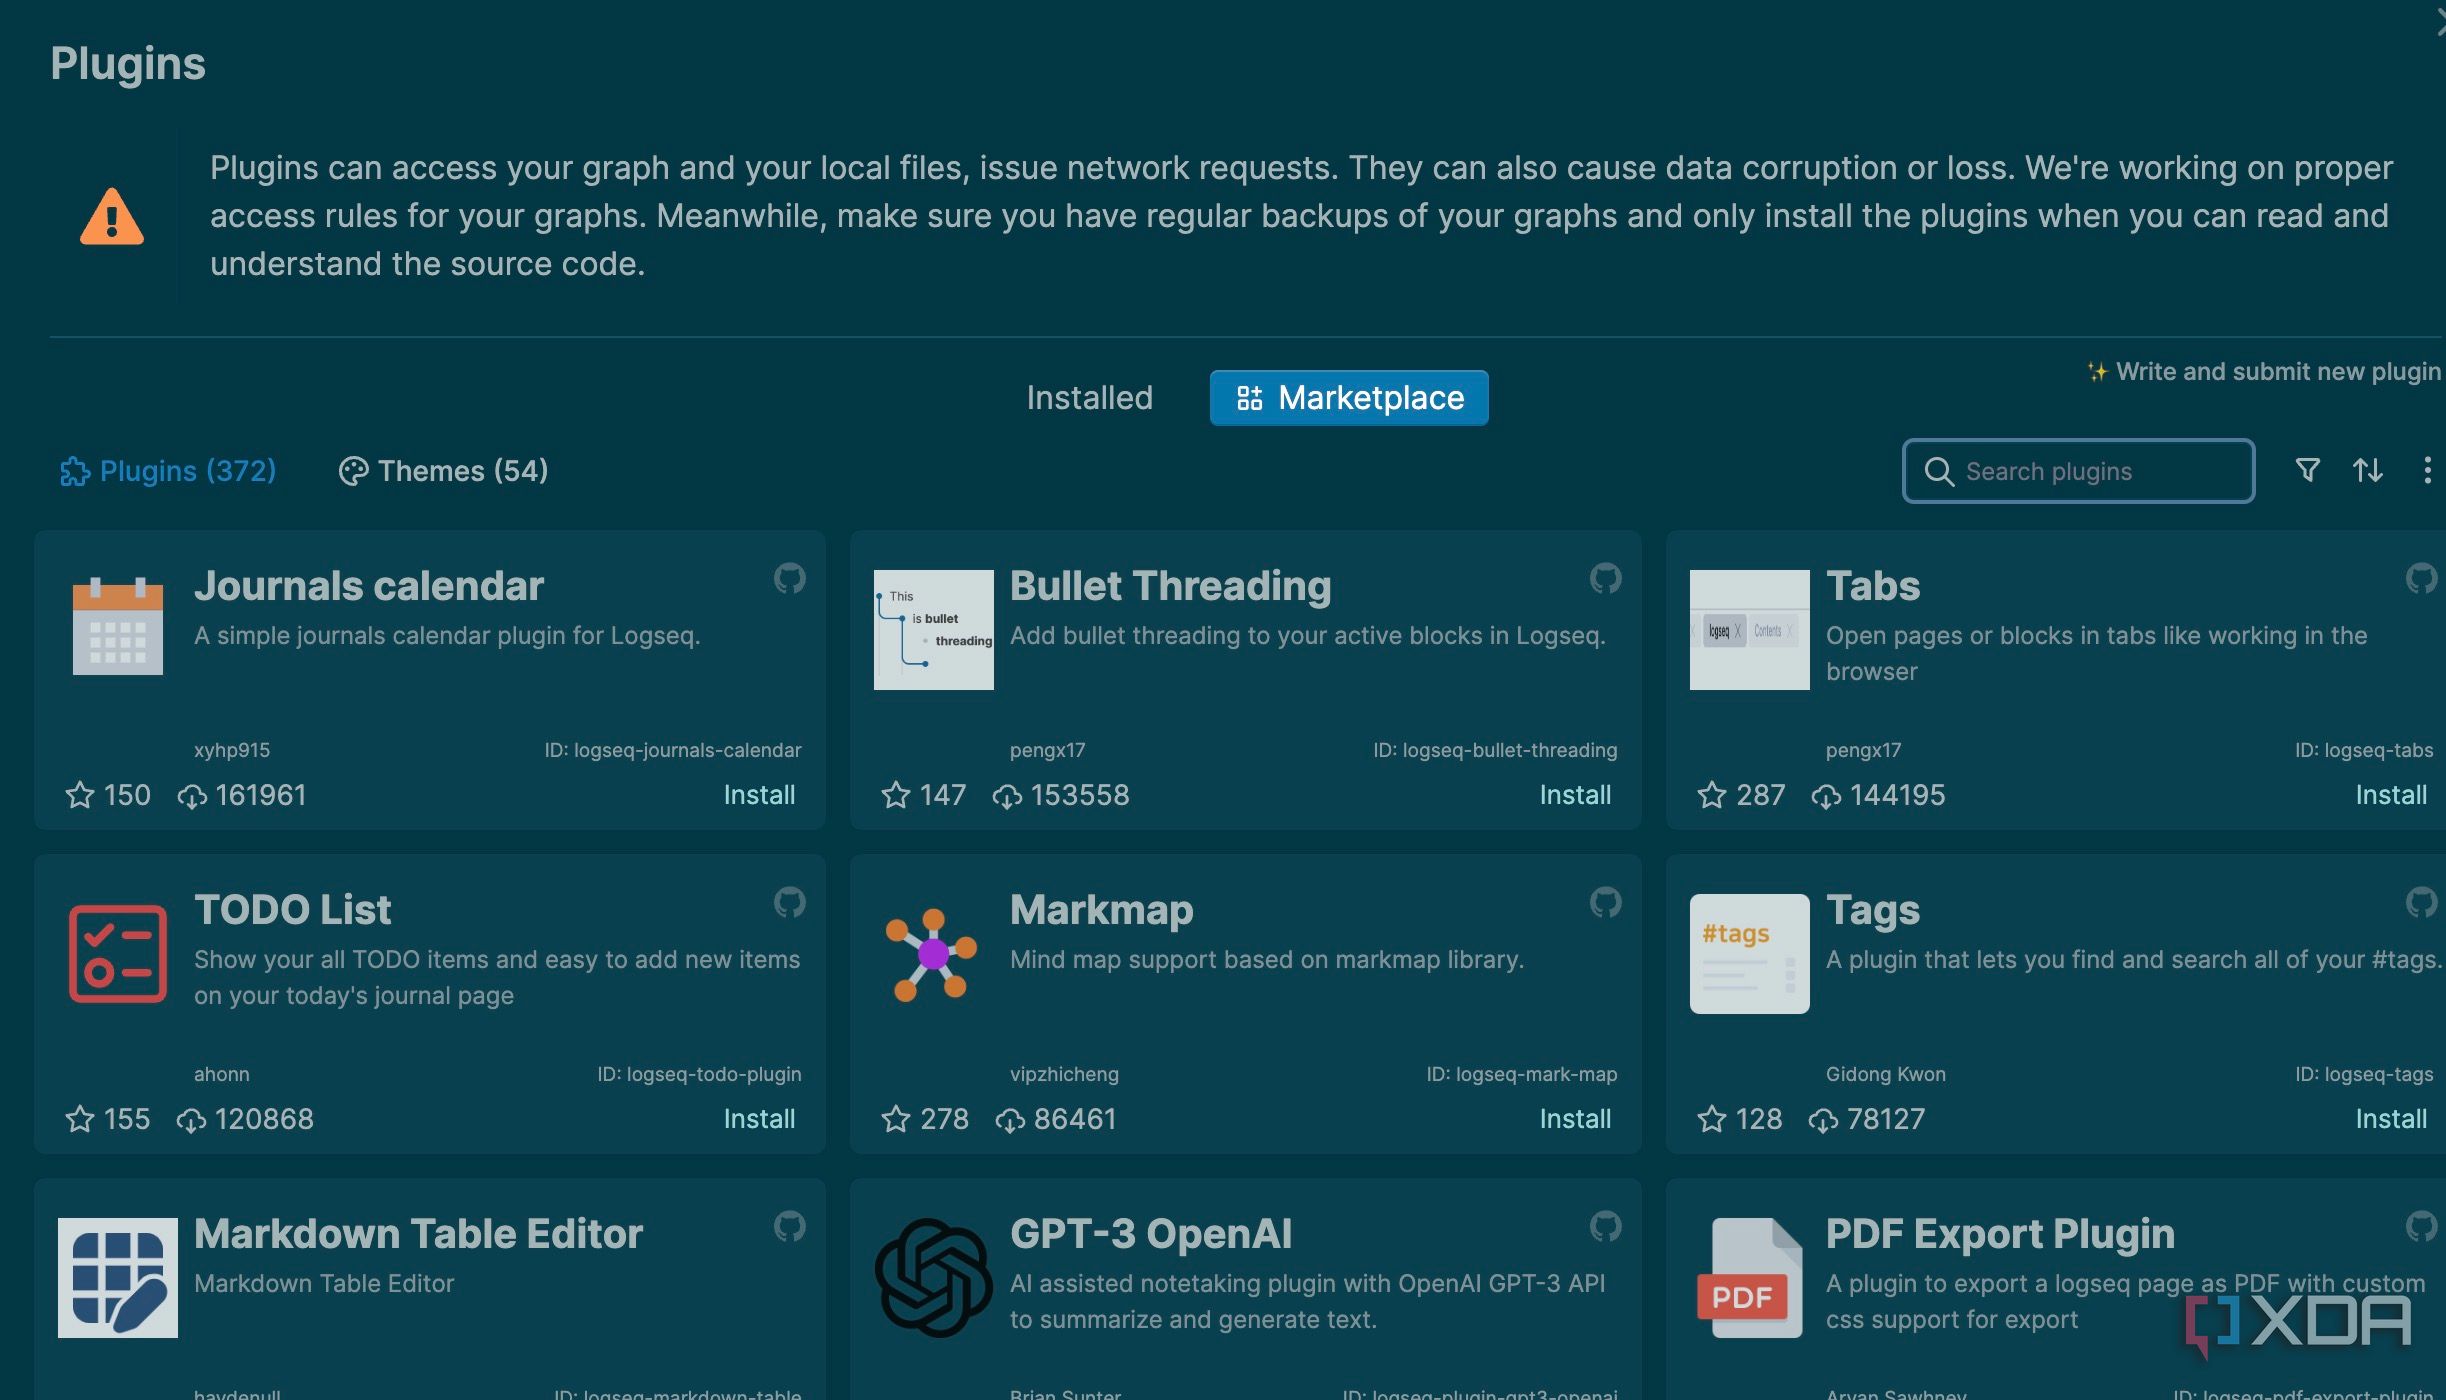Click the GitHub icon on Markmap card
The image size is (2446, 1400).
pos(1605,902)
